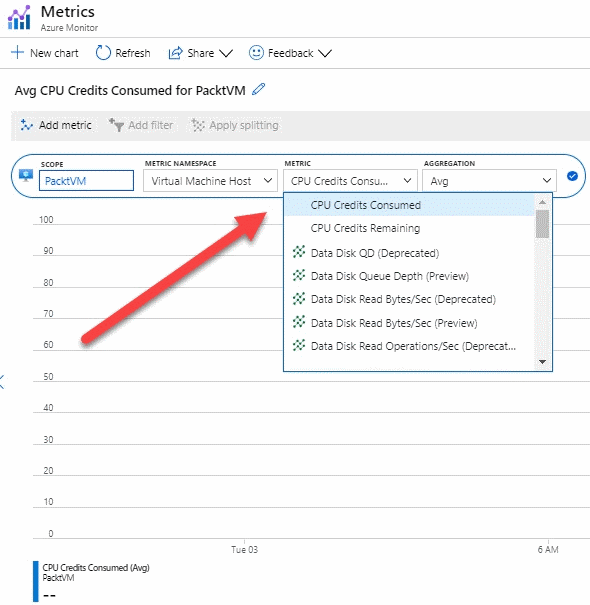The image size is (590, 605).
Task: Expand the Aggregation Avg dropdown
Action: tap(489, 181)
